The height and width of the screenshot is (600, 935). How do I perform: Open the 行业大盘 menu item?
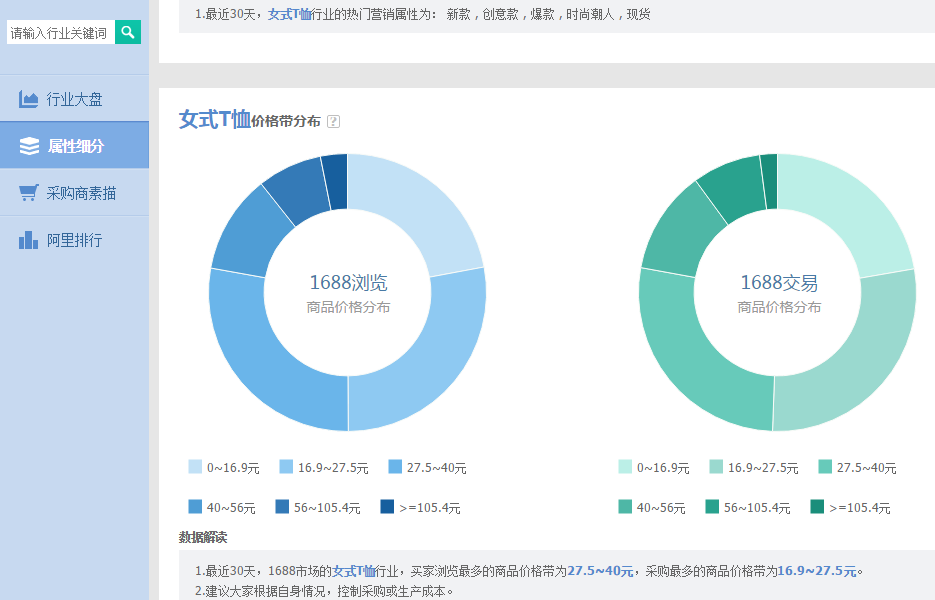click(x=74, y=99)
